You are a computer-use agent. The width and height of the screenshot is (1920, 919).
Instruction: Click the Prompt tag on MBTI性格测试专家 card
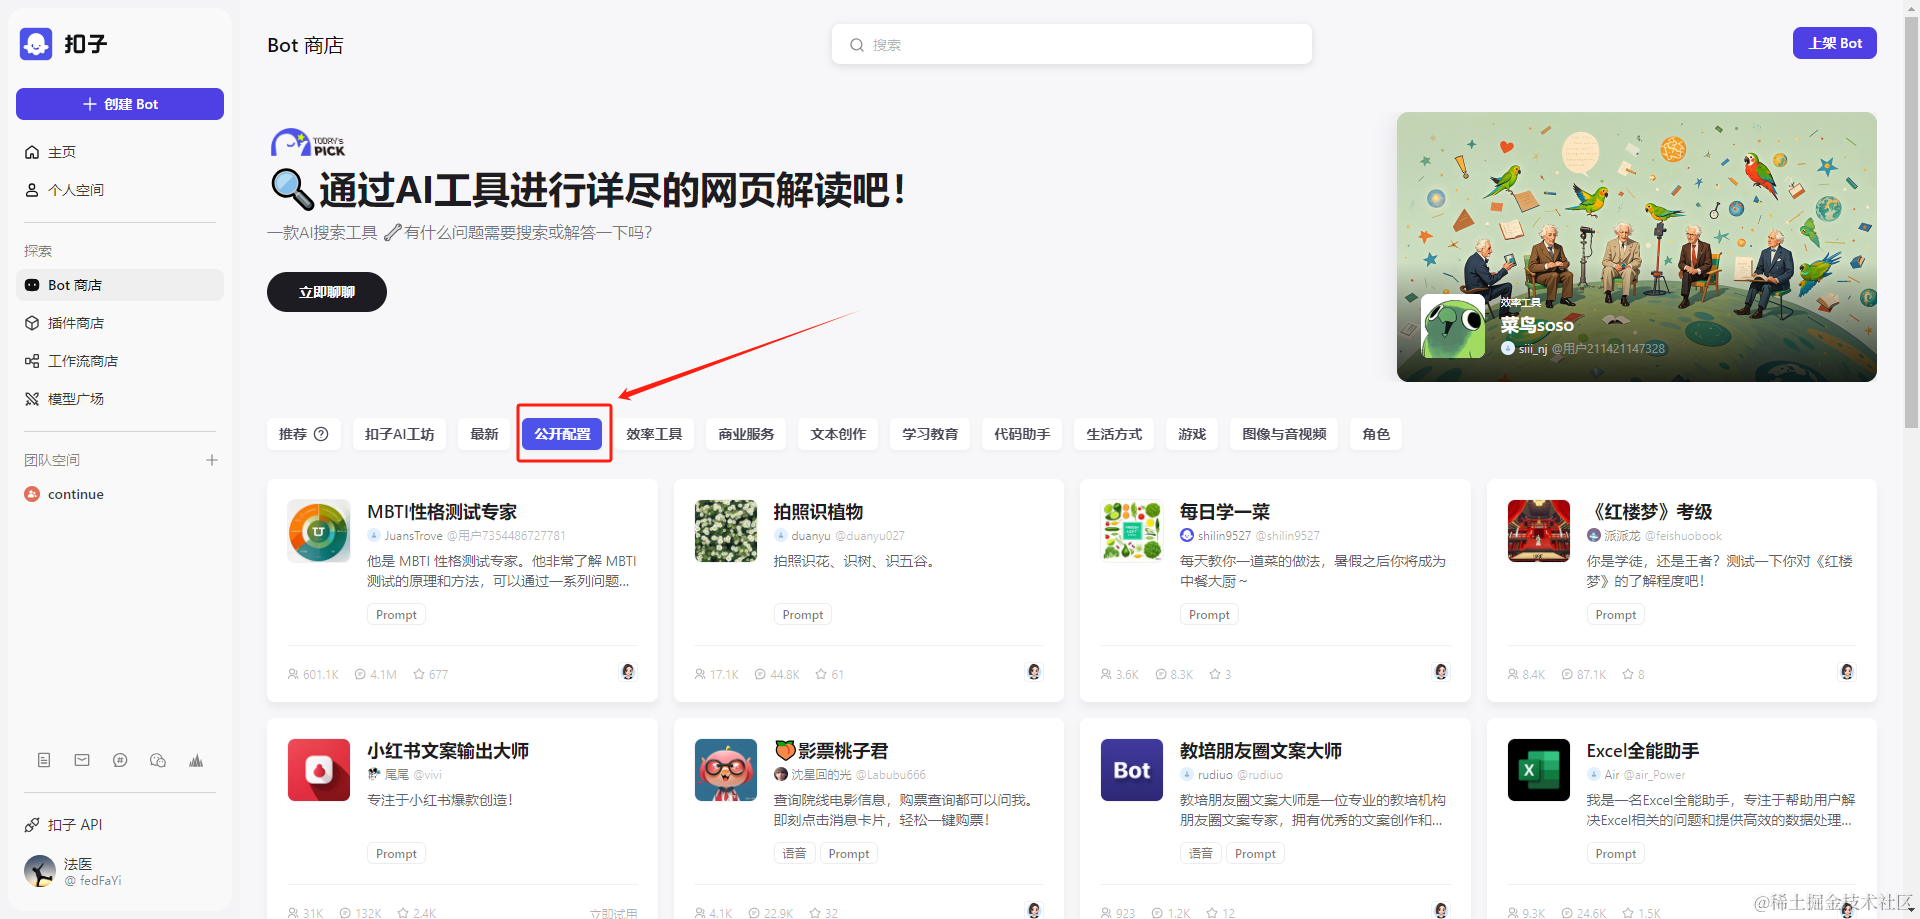point(396,614)
